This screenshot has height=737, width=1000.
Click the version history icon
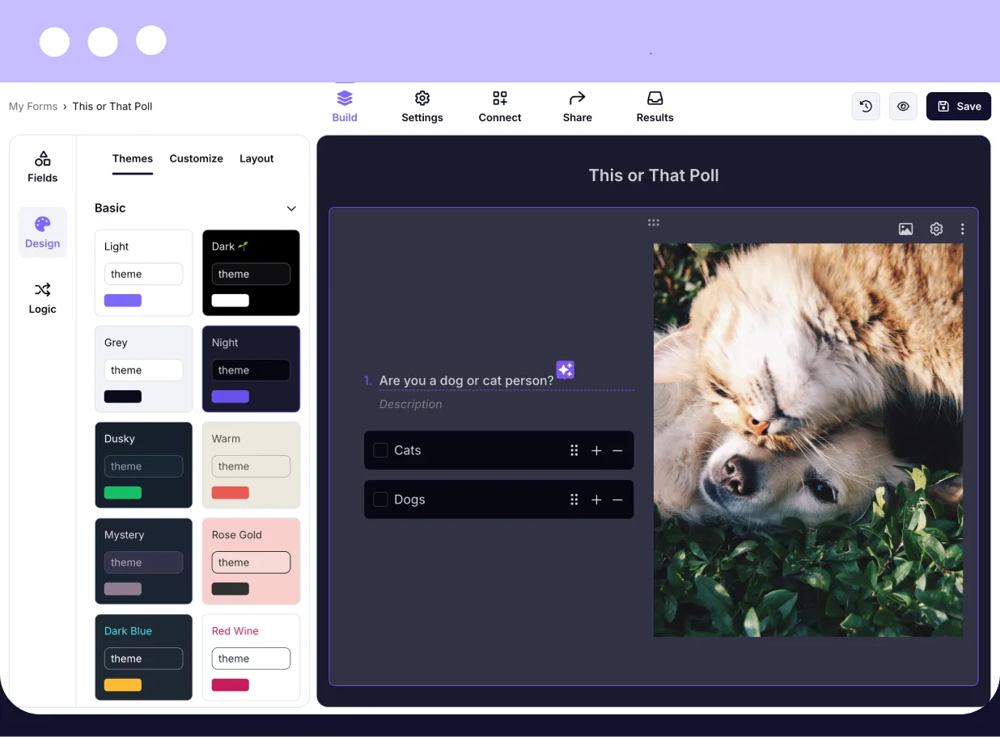(x=866, y=106)
